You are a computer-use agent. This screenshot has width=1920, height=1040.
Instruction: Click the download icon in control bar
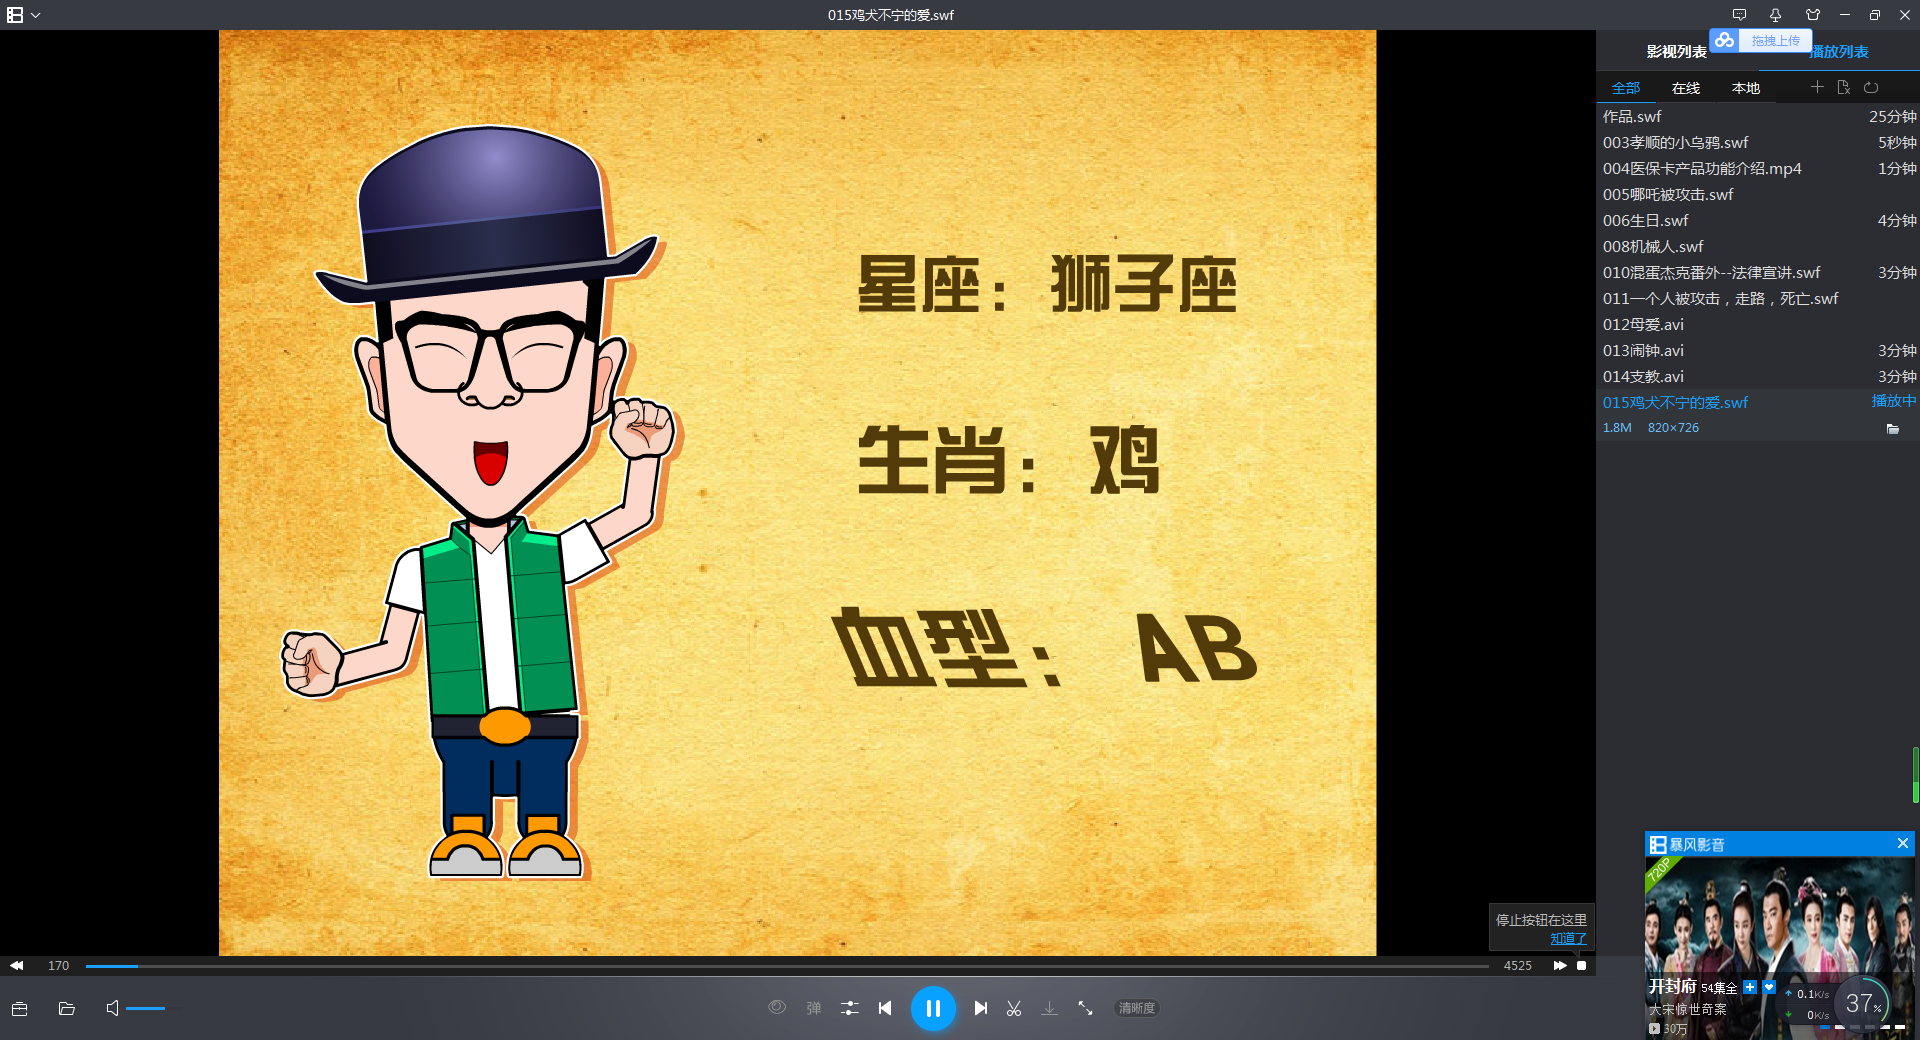pyautogui.click(x=1049, y=1008)
